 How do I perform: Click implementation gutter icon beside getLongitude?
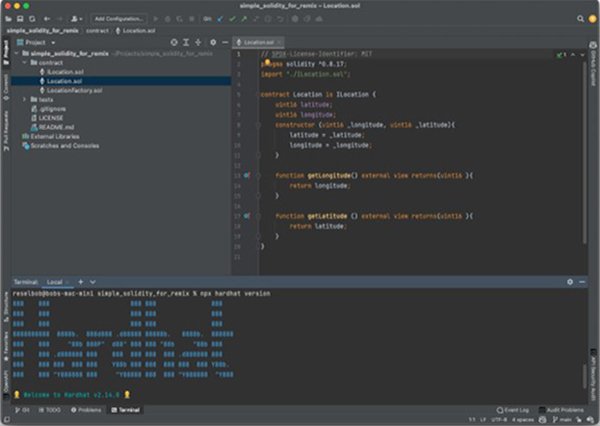[x=247, y=175]
